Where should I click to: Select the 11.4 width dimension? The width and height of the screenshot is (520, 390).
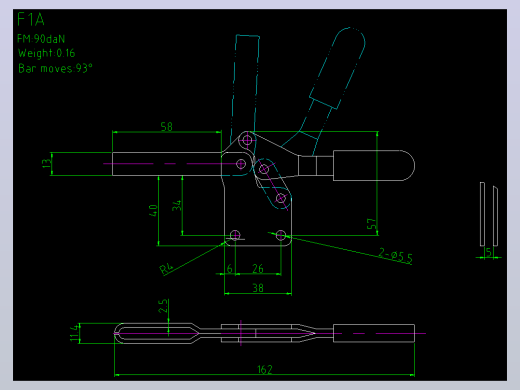[74, 333]
